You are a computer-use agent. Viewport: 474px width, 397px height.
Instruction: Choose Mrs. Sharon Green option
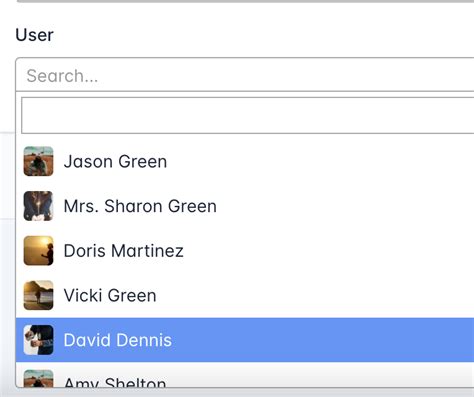(x=245, y=206)
